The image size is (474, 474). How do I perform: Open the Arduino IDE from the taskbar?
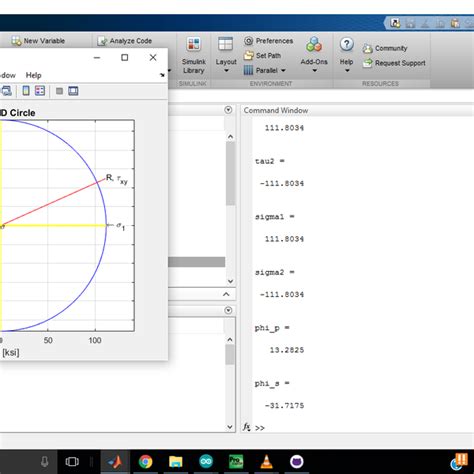coord(206,462)
